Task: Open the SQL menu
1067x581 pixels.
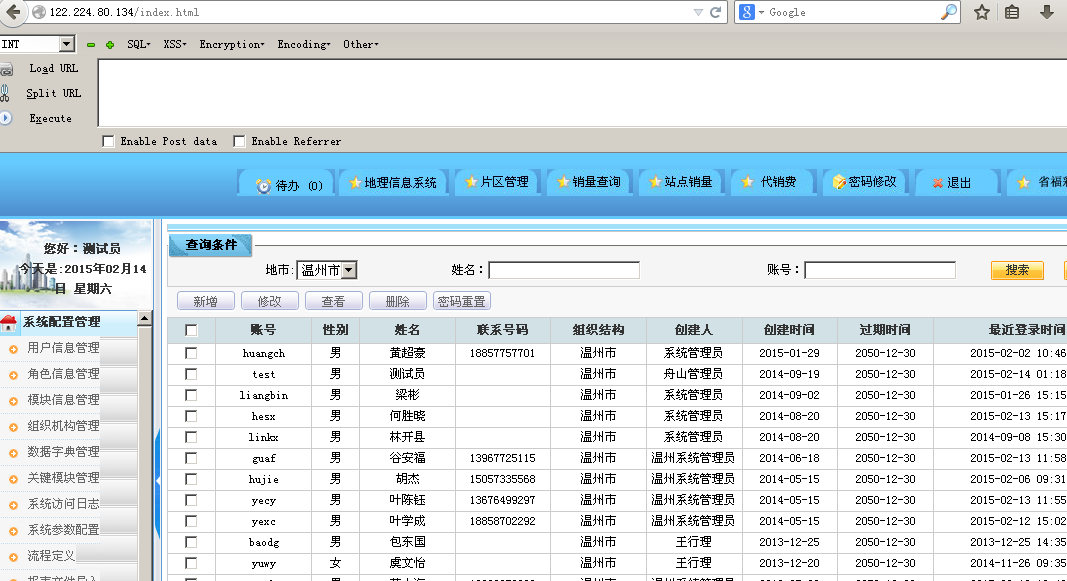Action: [x=138, y=44]
